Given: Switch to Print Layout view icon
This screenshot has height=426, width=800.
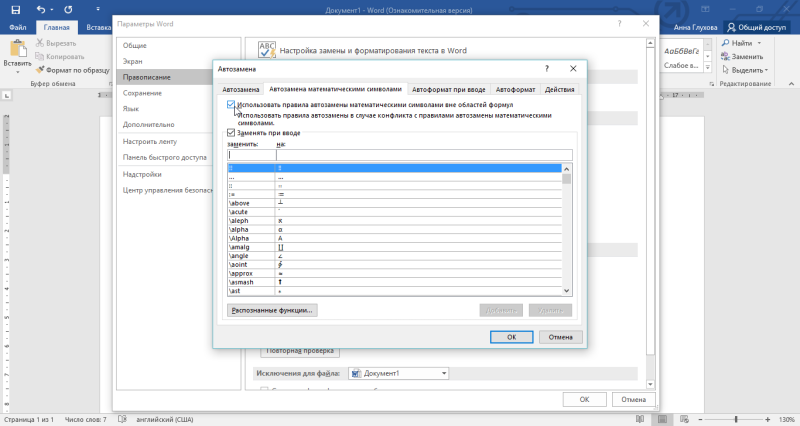Looking at the screenshot, I should (662, 419).
